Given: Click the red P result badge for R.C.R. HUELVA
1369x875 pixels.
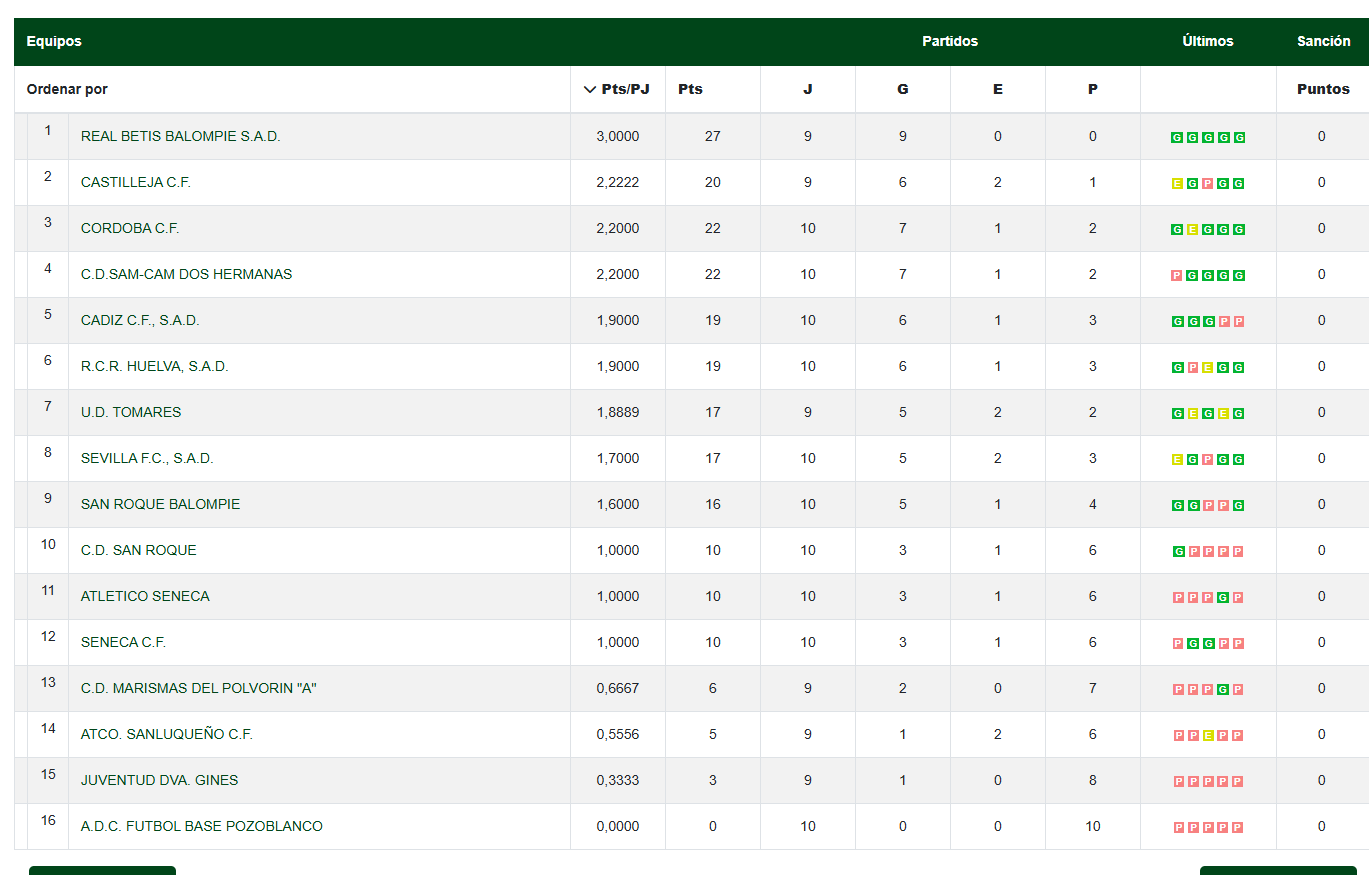Looking at the screenshot, I should click(x=1192, y=368).
